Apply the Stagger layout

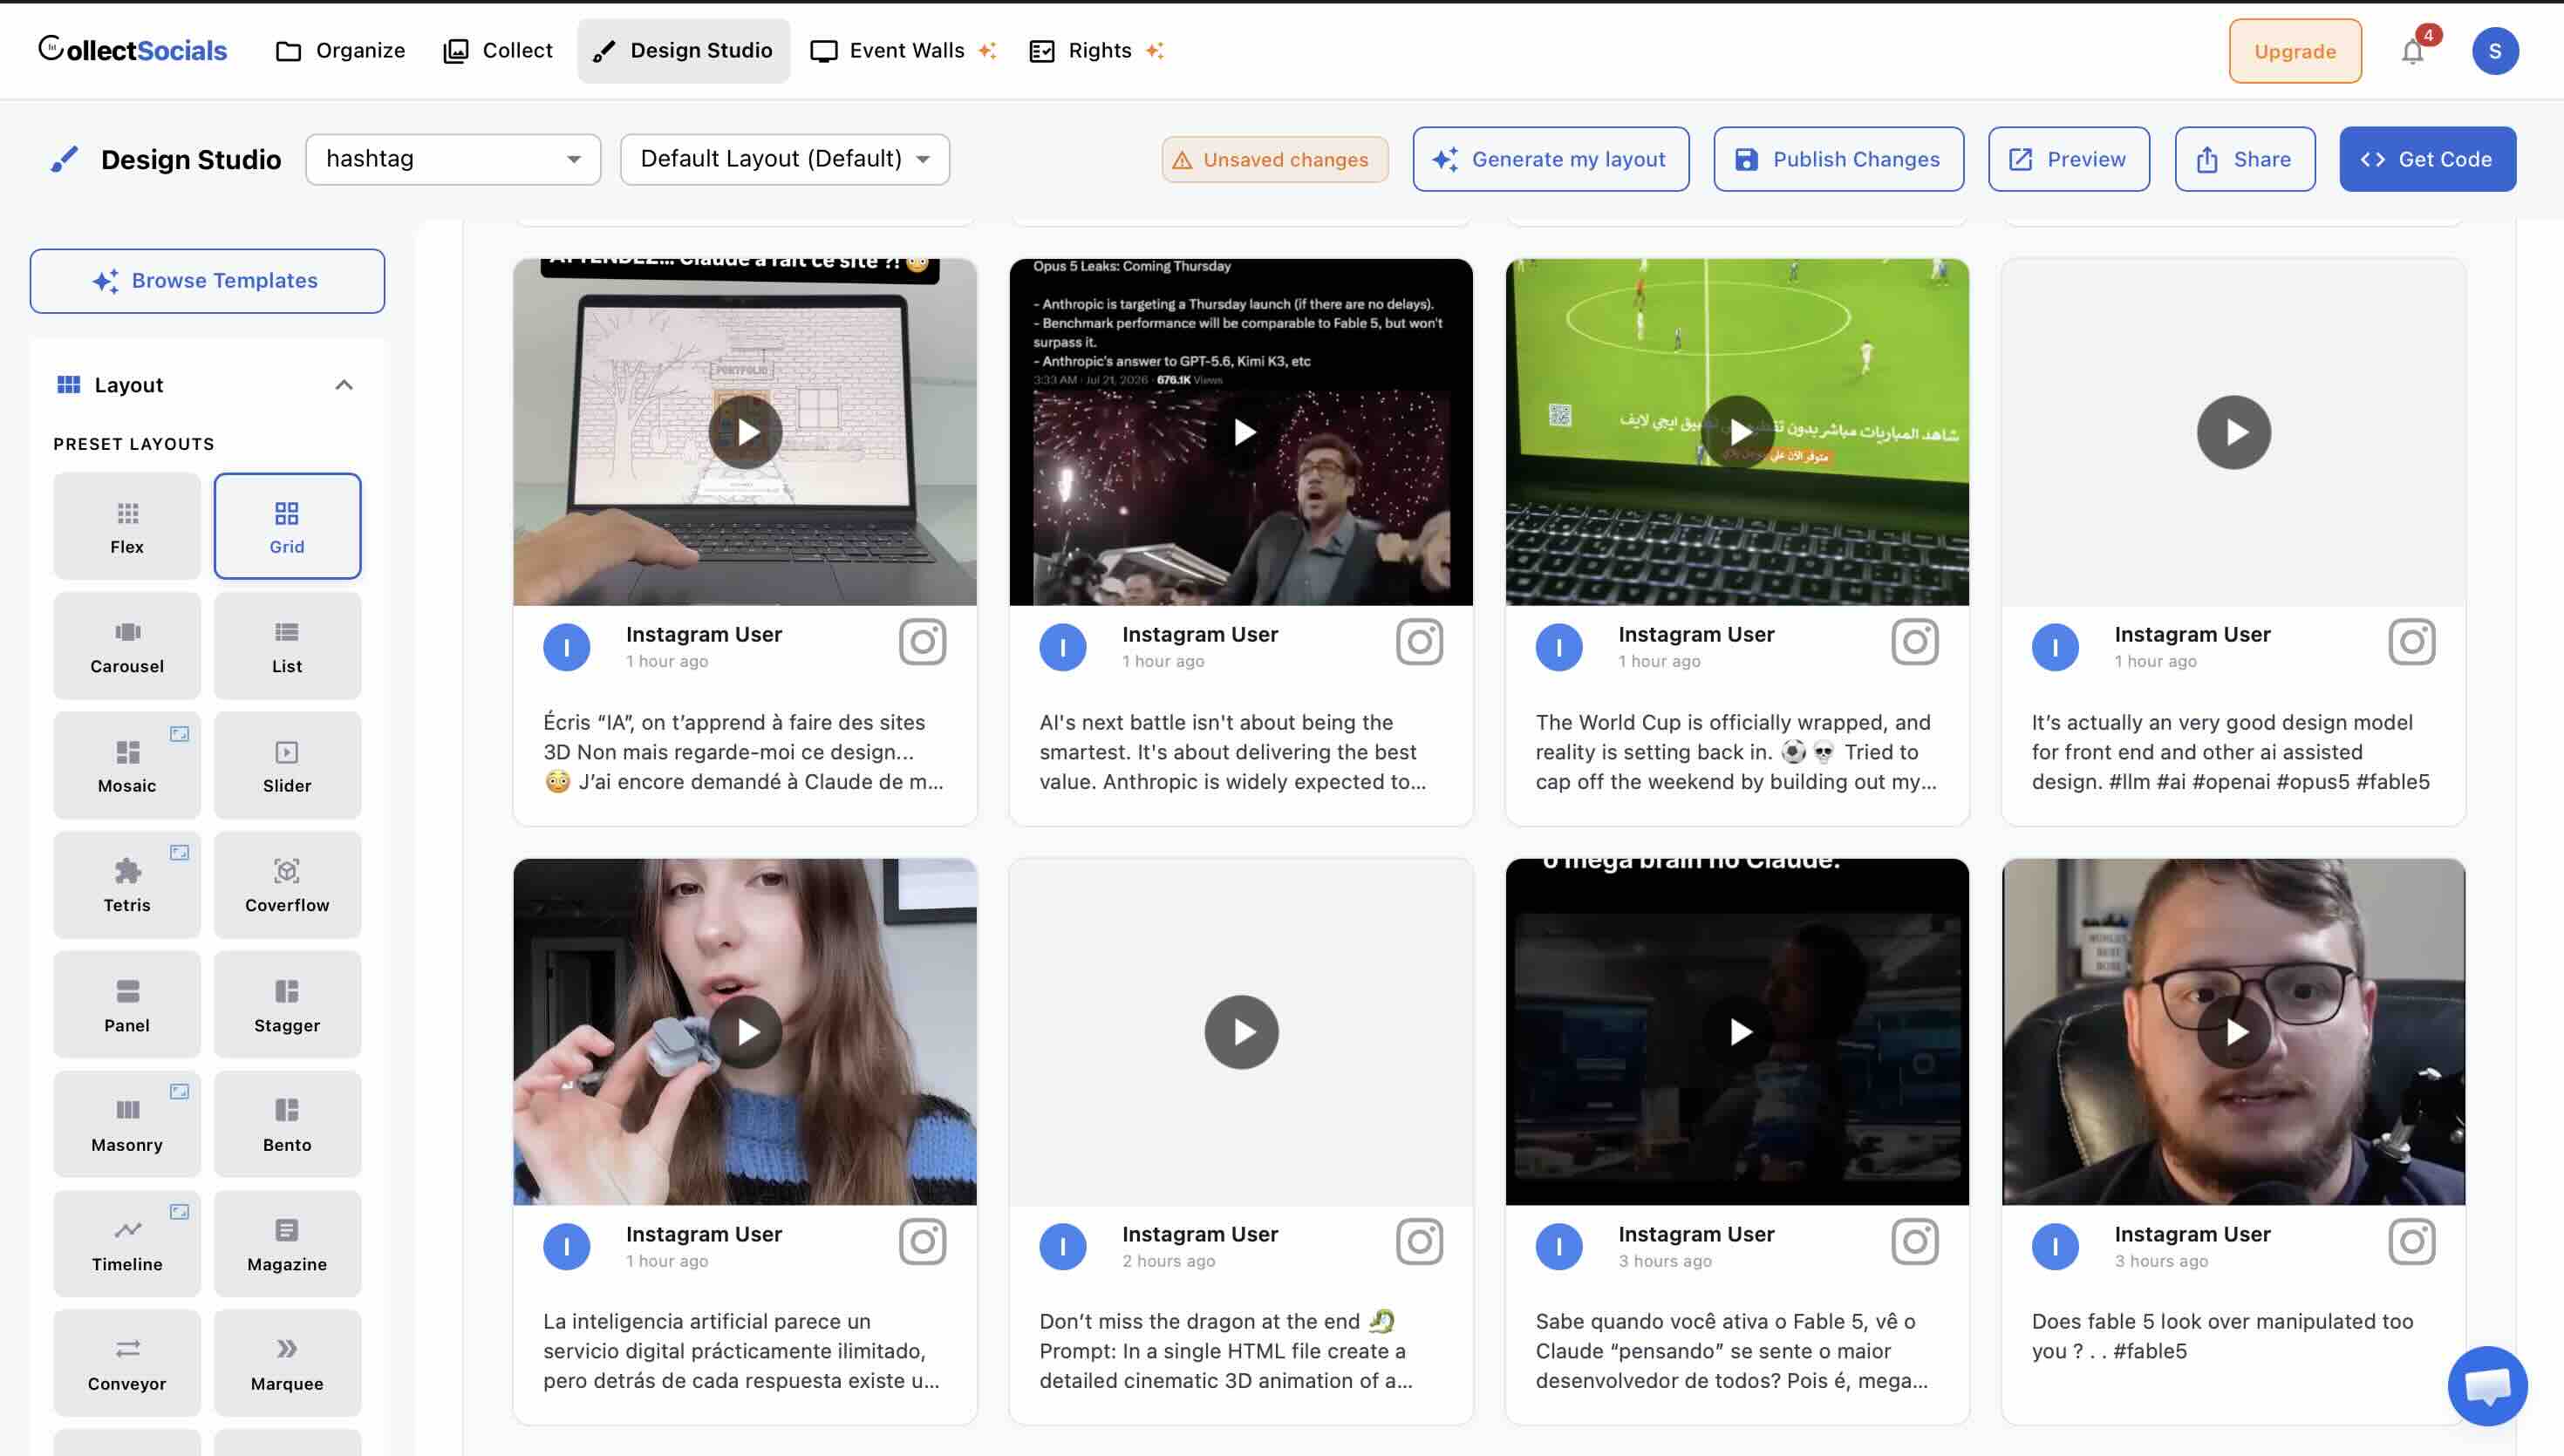287,1005
